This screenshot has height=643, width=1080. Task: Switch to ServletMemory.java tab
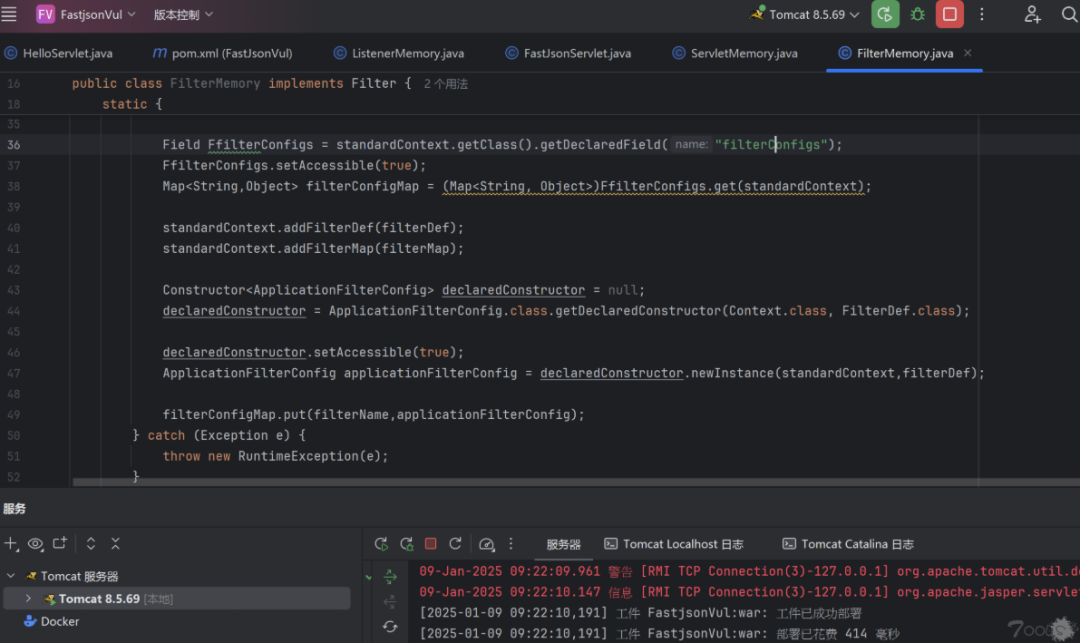[735, 53]
